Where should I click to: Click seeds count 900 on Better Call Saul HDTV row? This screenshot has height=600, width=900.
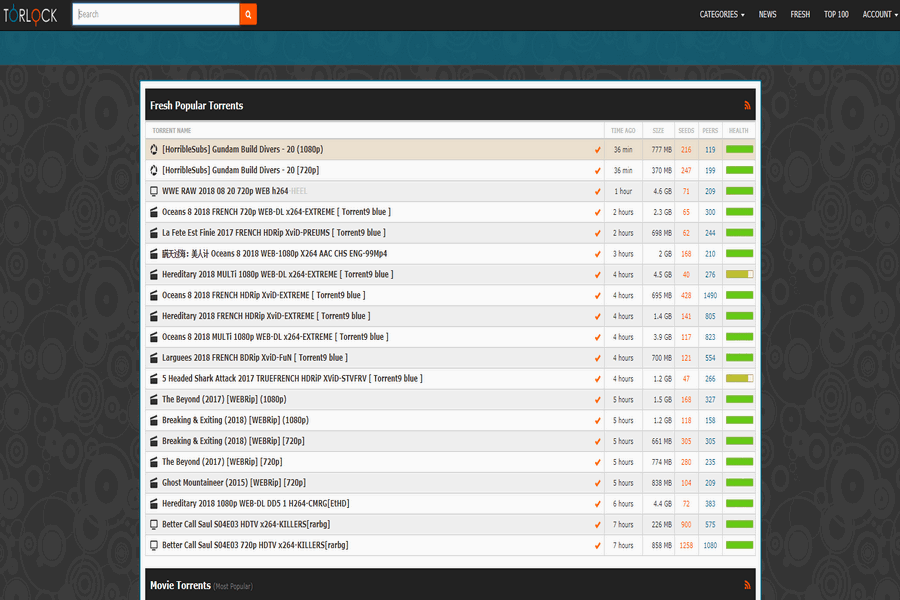click(686, 525)
